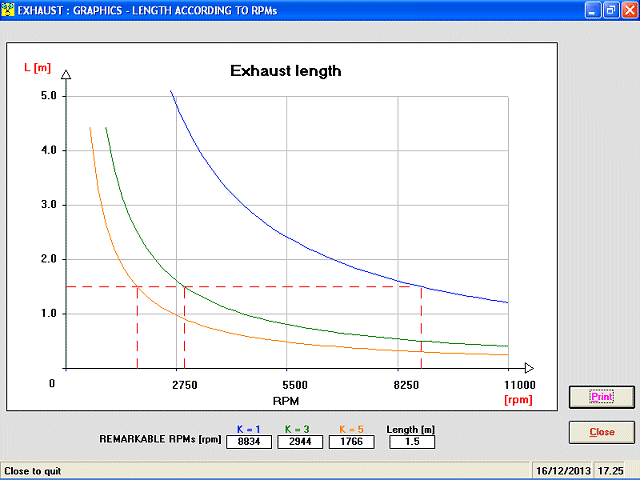This screenshot has width=640, height=480.
Task: Click the 5500 RPM axis label
Action: (x=295, y=385)
